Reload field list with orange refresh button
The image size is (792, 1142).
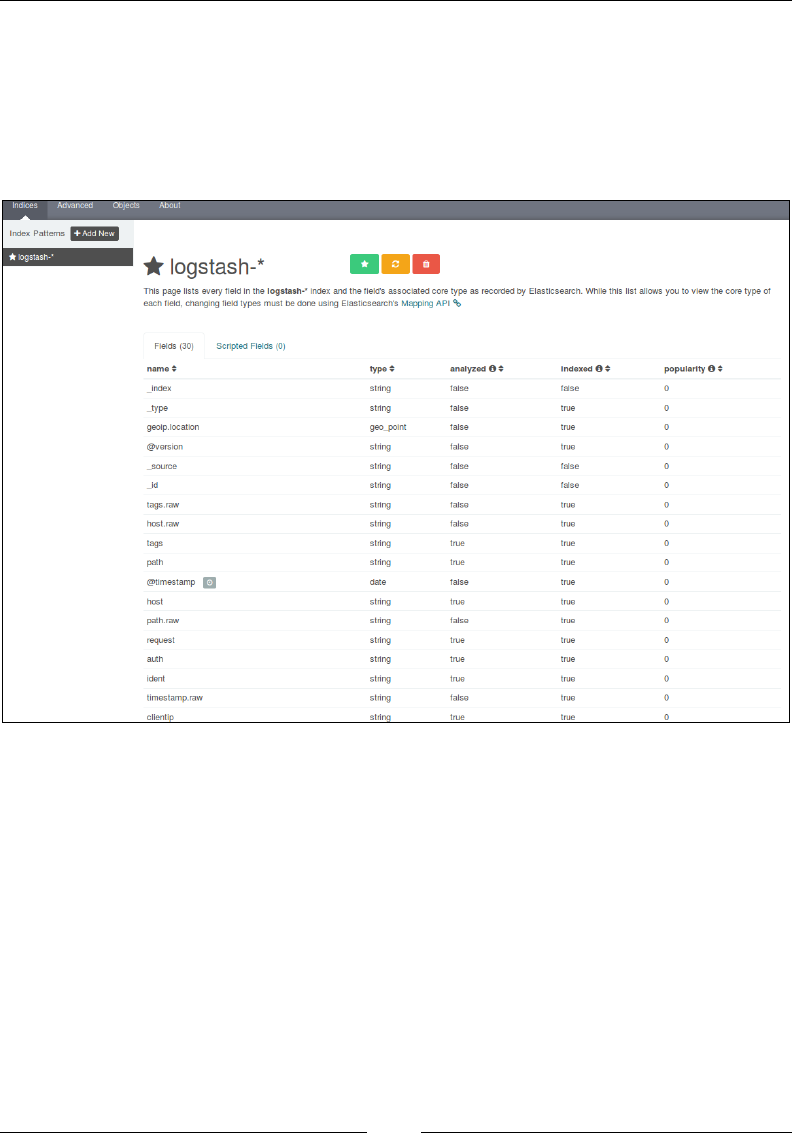pos(396,264)
